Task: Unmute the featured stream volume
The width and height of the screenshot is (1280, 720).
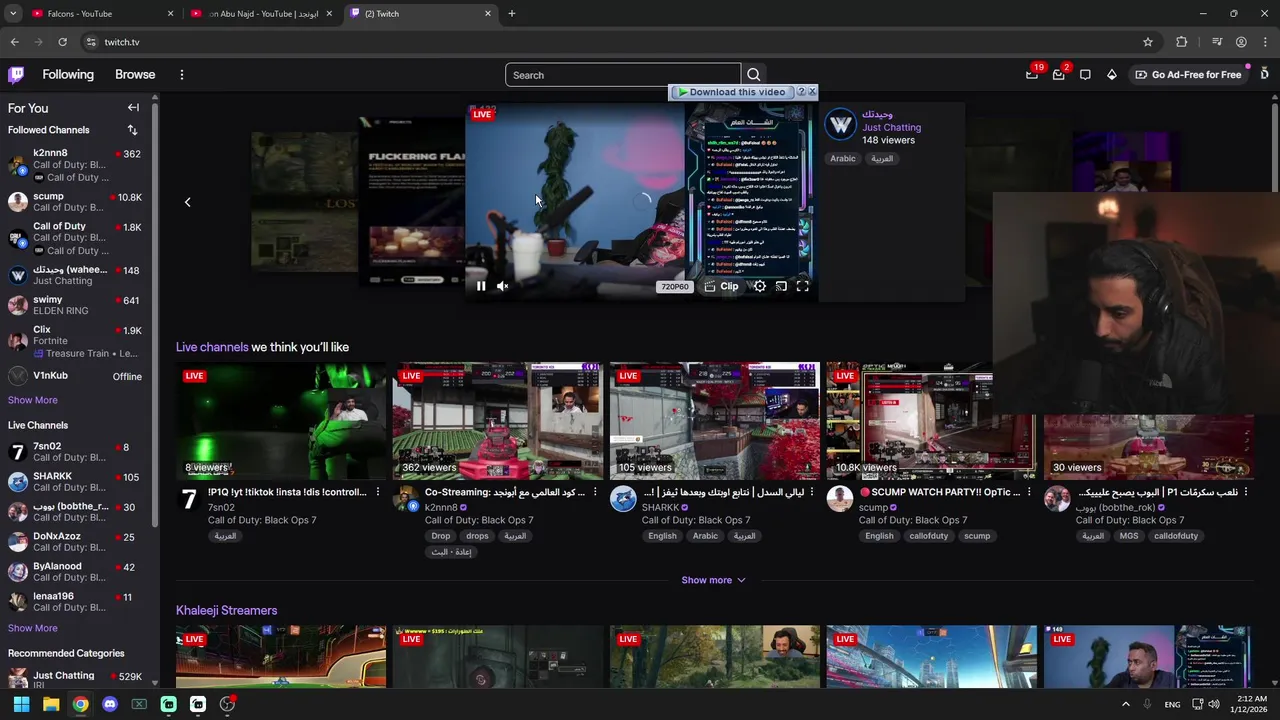Action: 503,287
